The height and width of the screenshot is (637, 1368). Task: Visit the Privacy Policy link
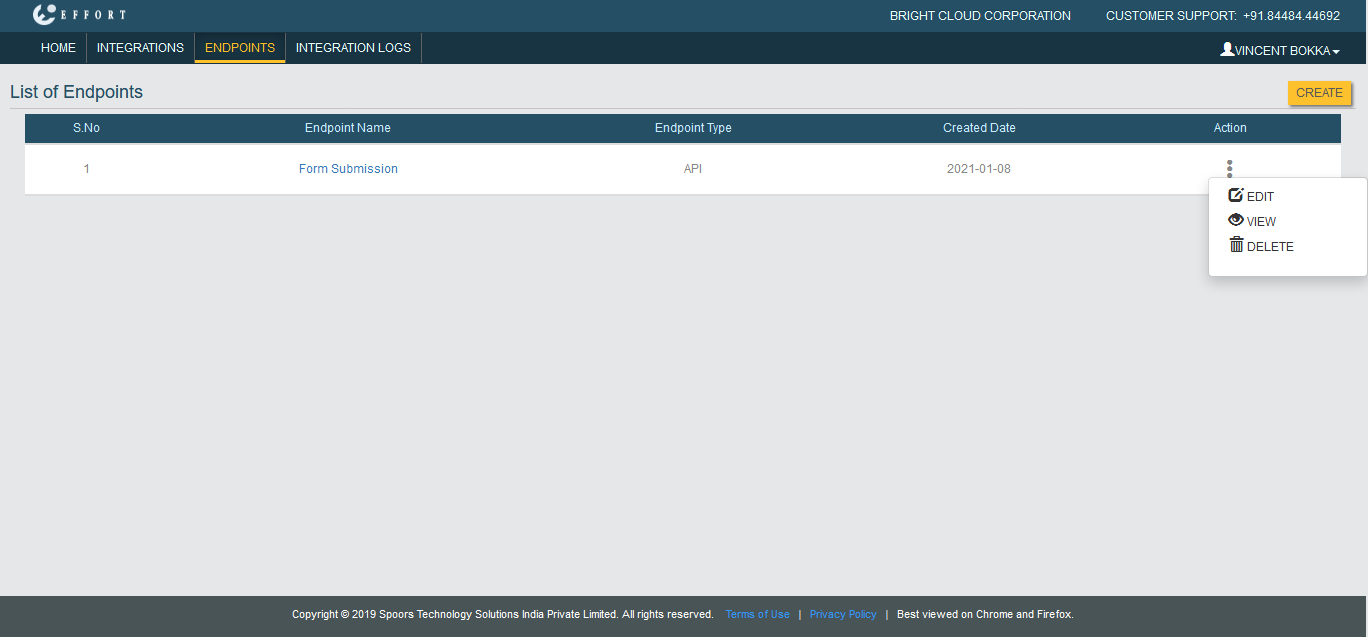(x=843, y=614)
